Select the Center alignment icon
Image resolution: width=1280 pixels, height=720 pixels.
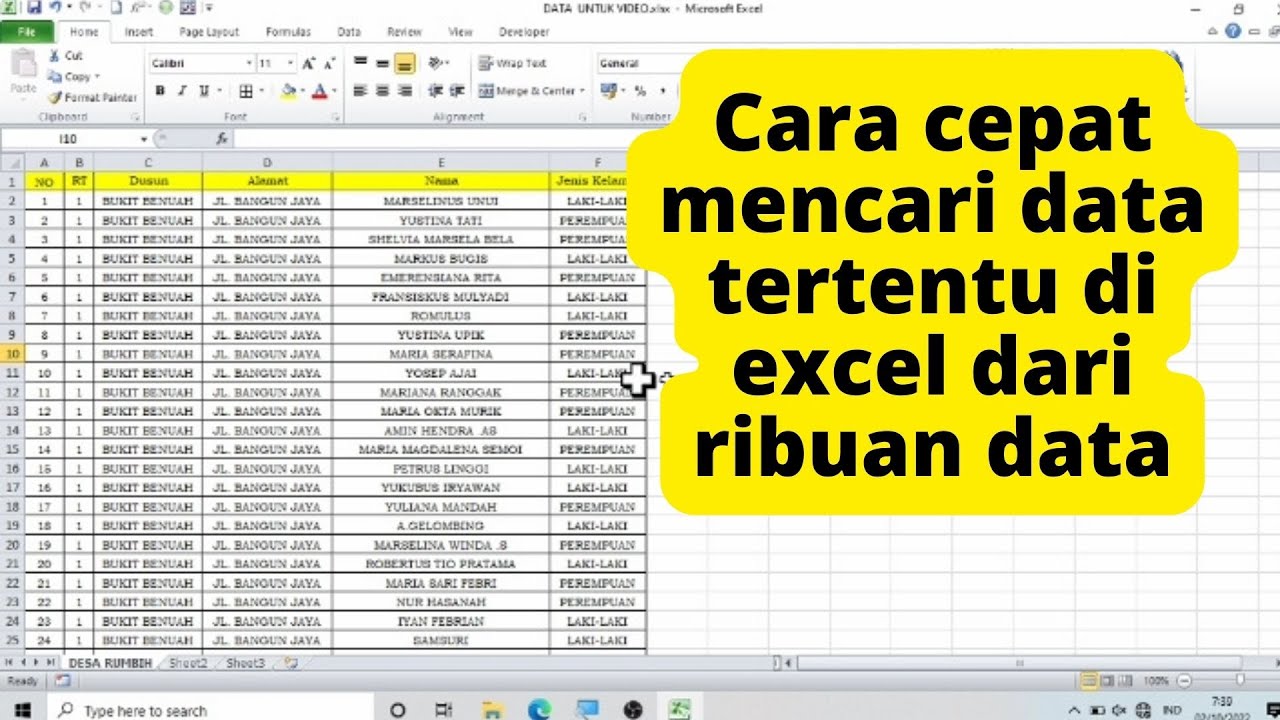coord(382,91)
